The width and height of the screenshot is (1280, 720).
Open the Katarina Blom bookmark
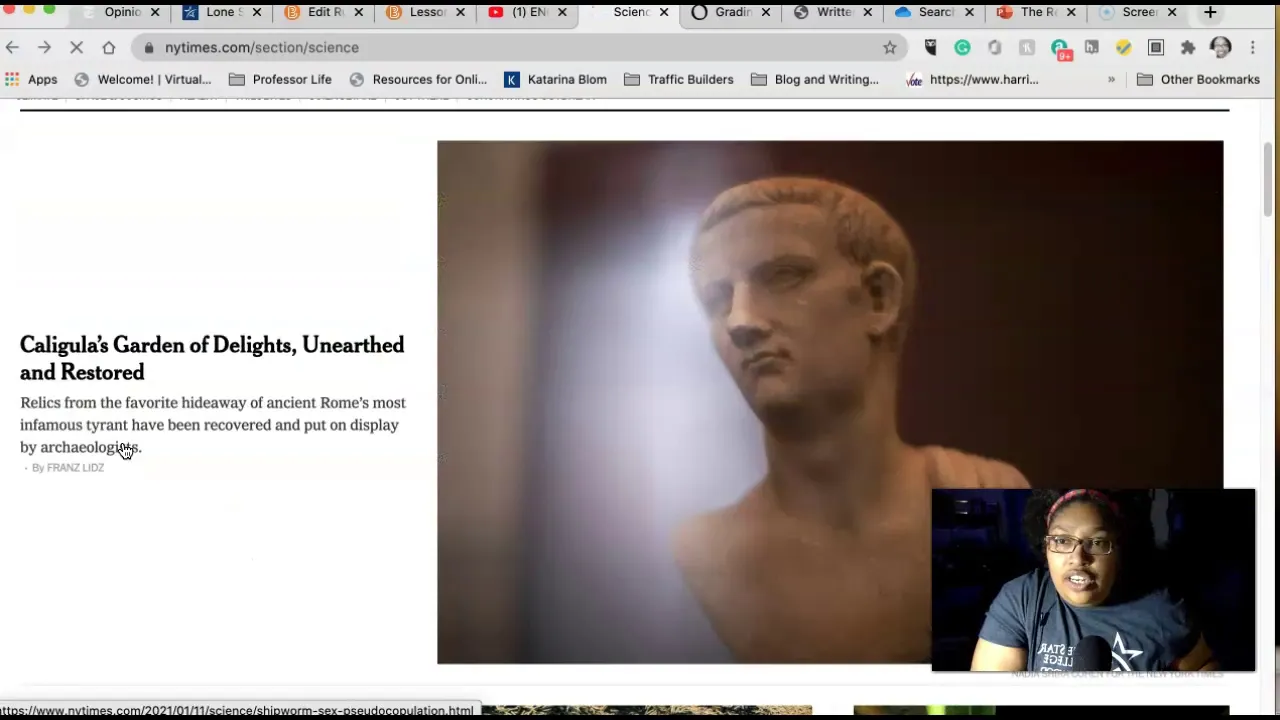click(556, 79)
